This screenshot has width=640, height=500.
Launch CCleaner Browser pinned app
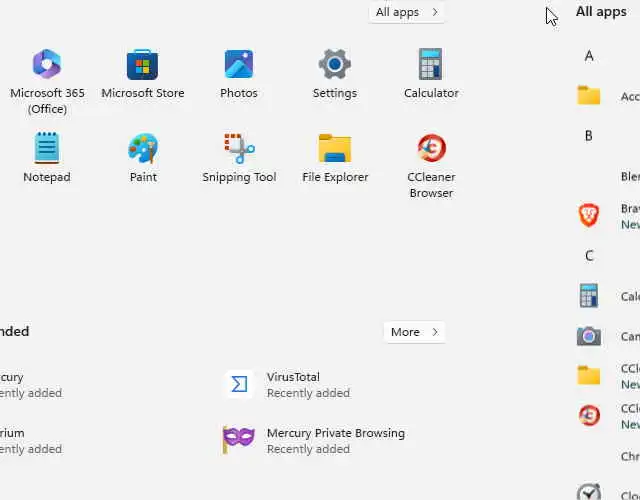click(x=431, y=166)
